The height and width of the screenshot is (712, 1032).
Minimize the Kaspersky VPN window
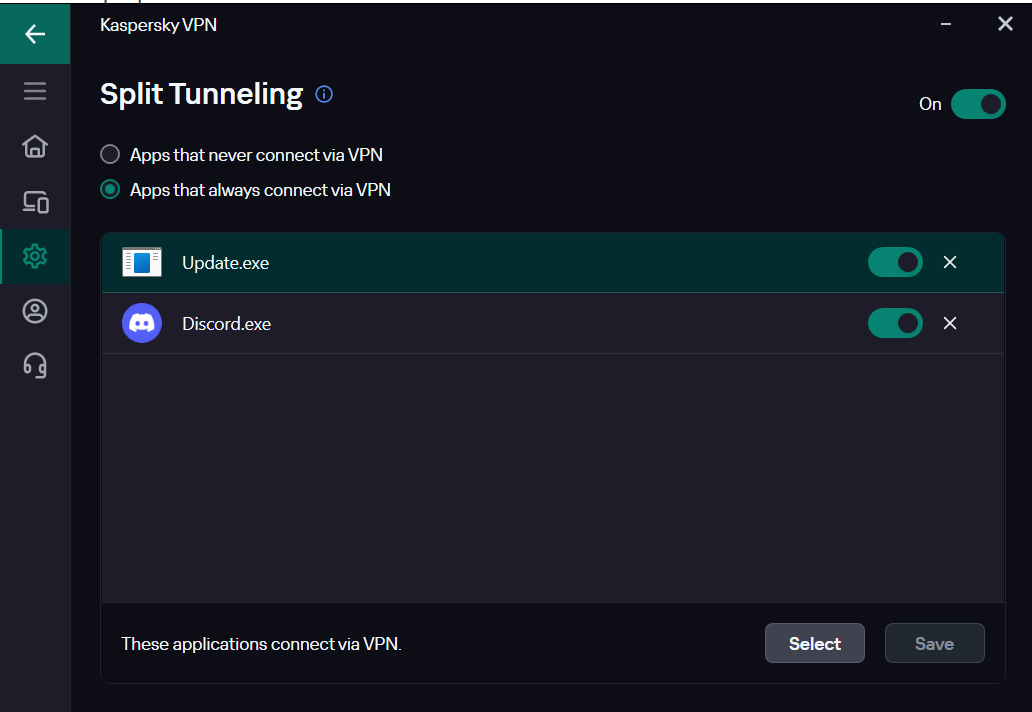pos(946,24)
